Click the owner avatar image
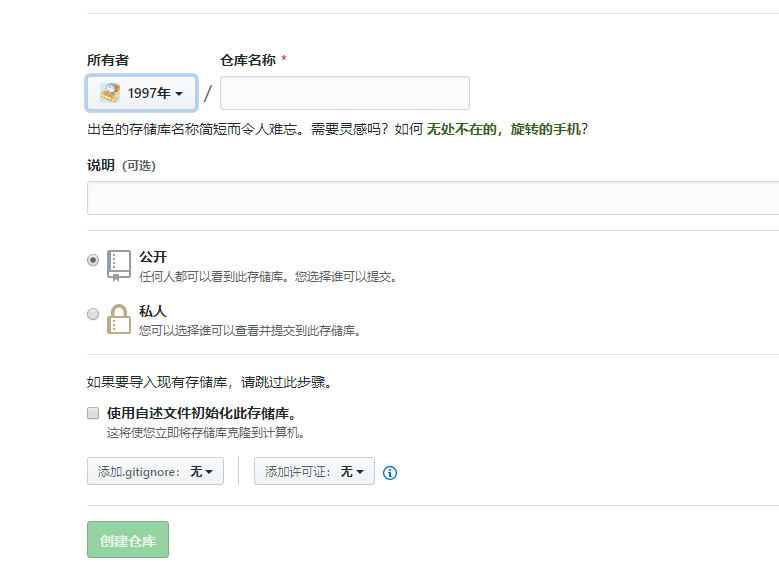This screenshot has height=583, width=779. pyautogui.click(x=110, y=93)
